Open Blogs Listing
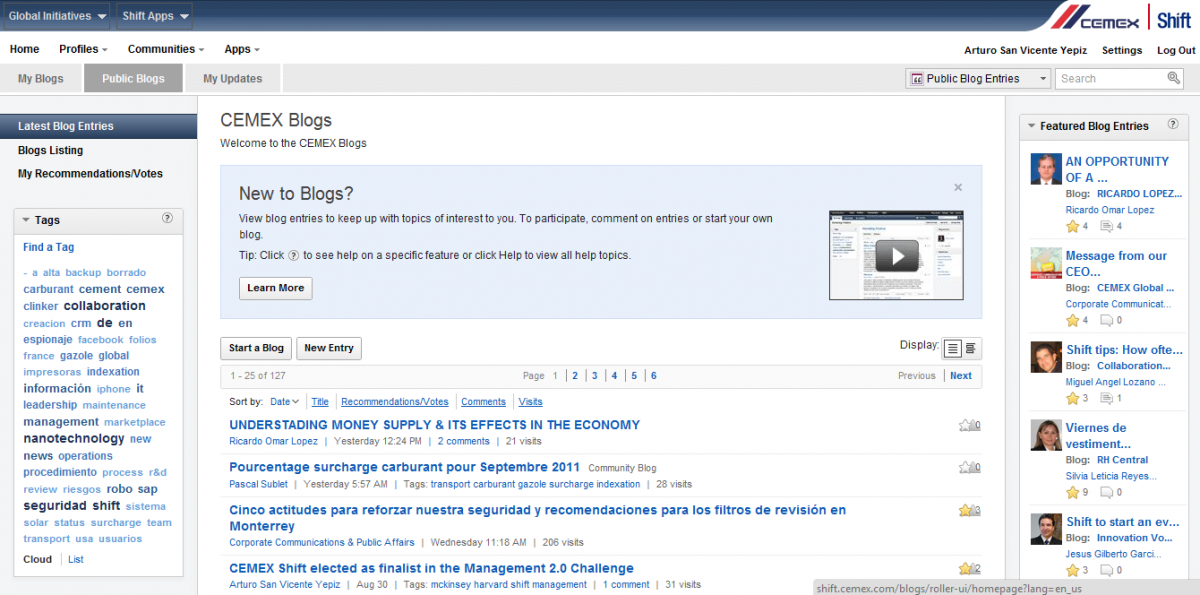1200x595 pixels. (x=51, y=150)
